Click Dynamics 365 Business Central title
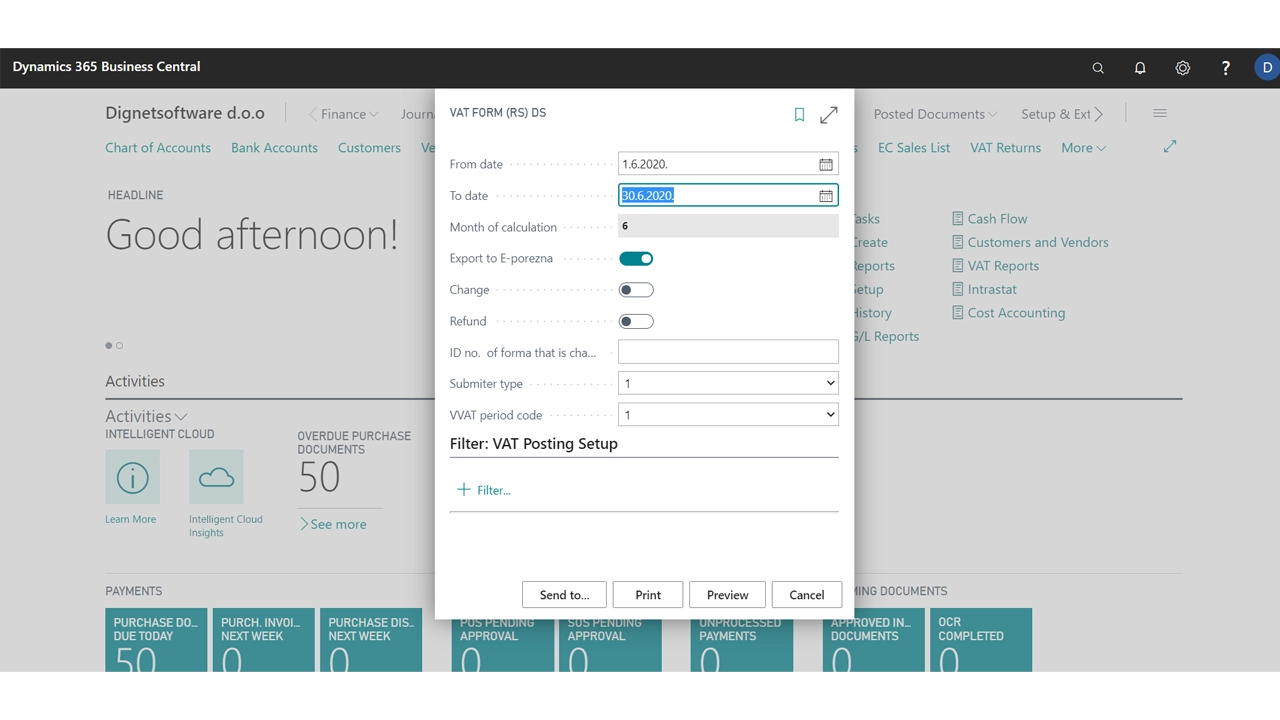 tap(106, 67)
